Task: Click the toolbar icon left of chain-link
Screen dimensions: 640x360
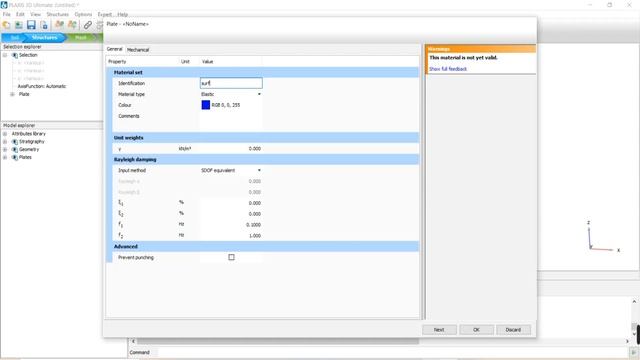Action: [x=72, y=25]
